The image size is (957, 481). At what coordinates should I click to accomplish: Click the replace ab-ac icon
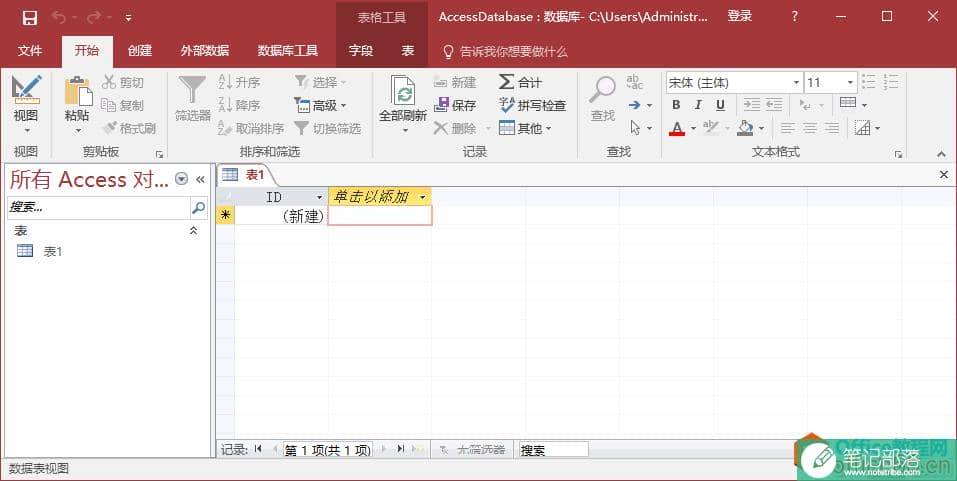(x=635, y=82)
